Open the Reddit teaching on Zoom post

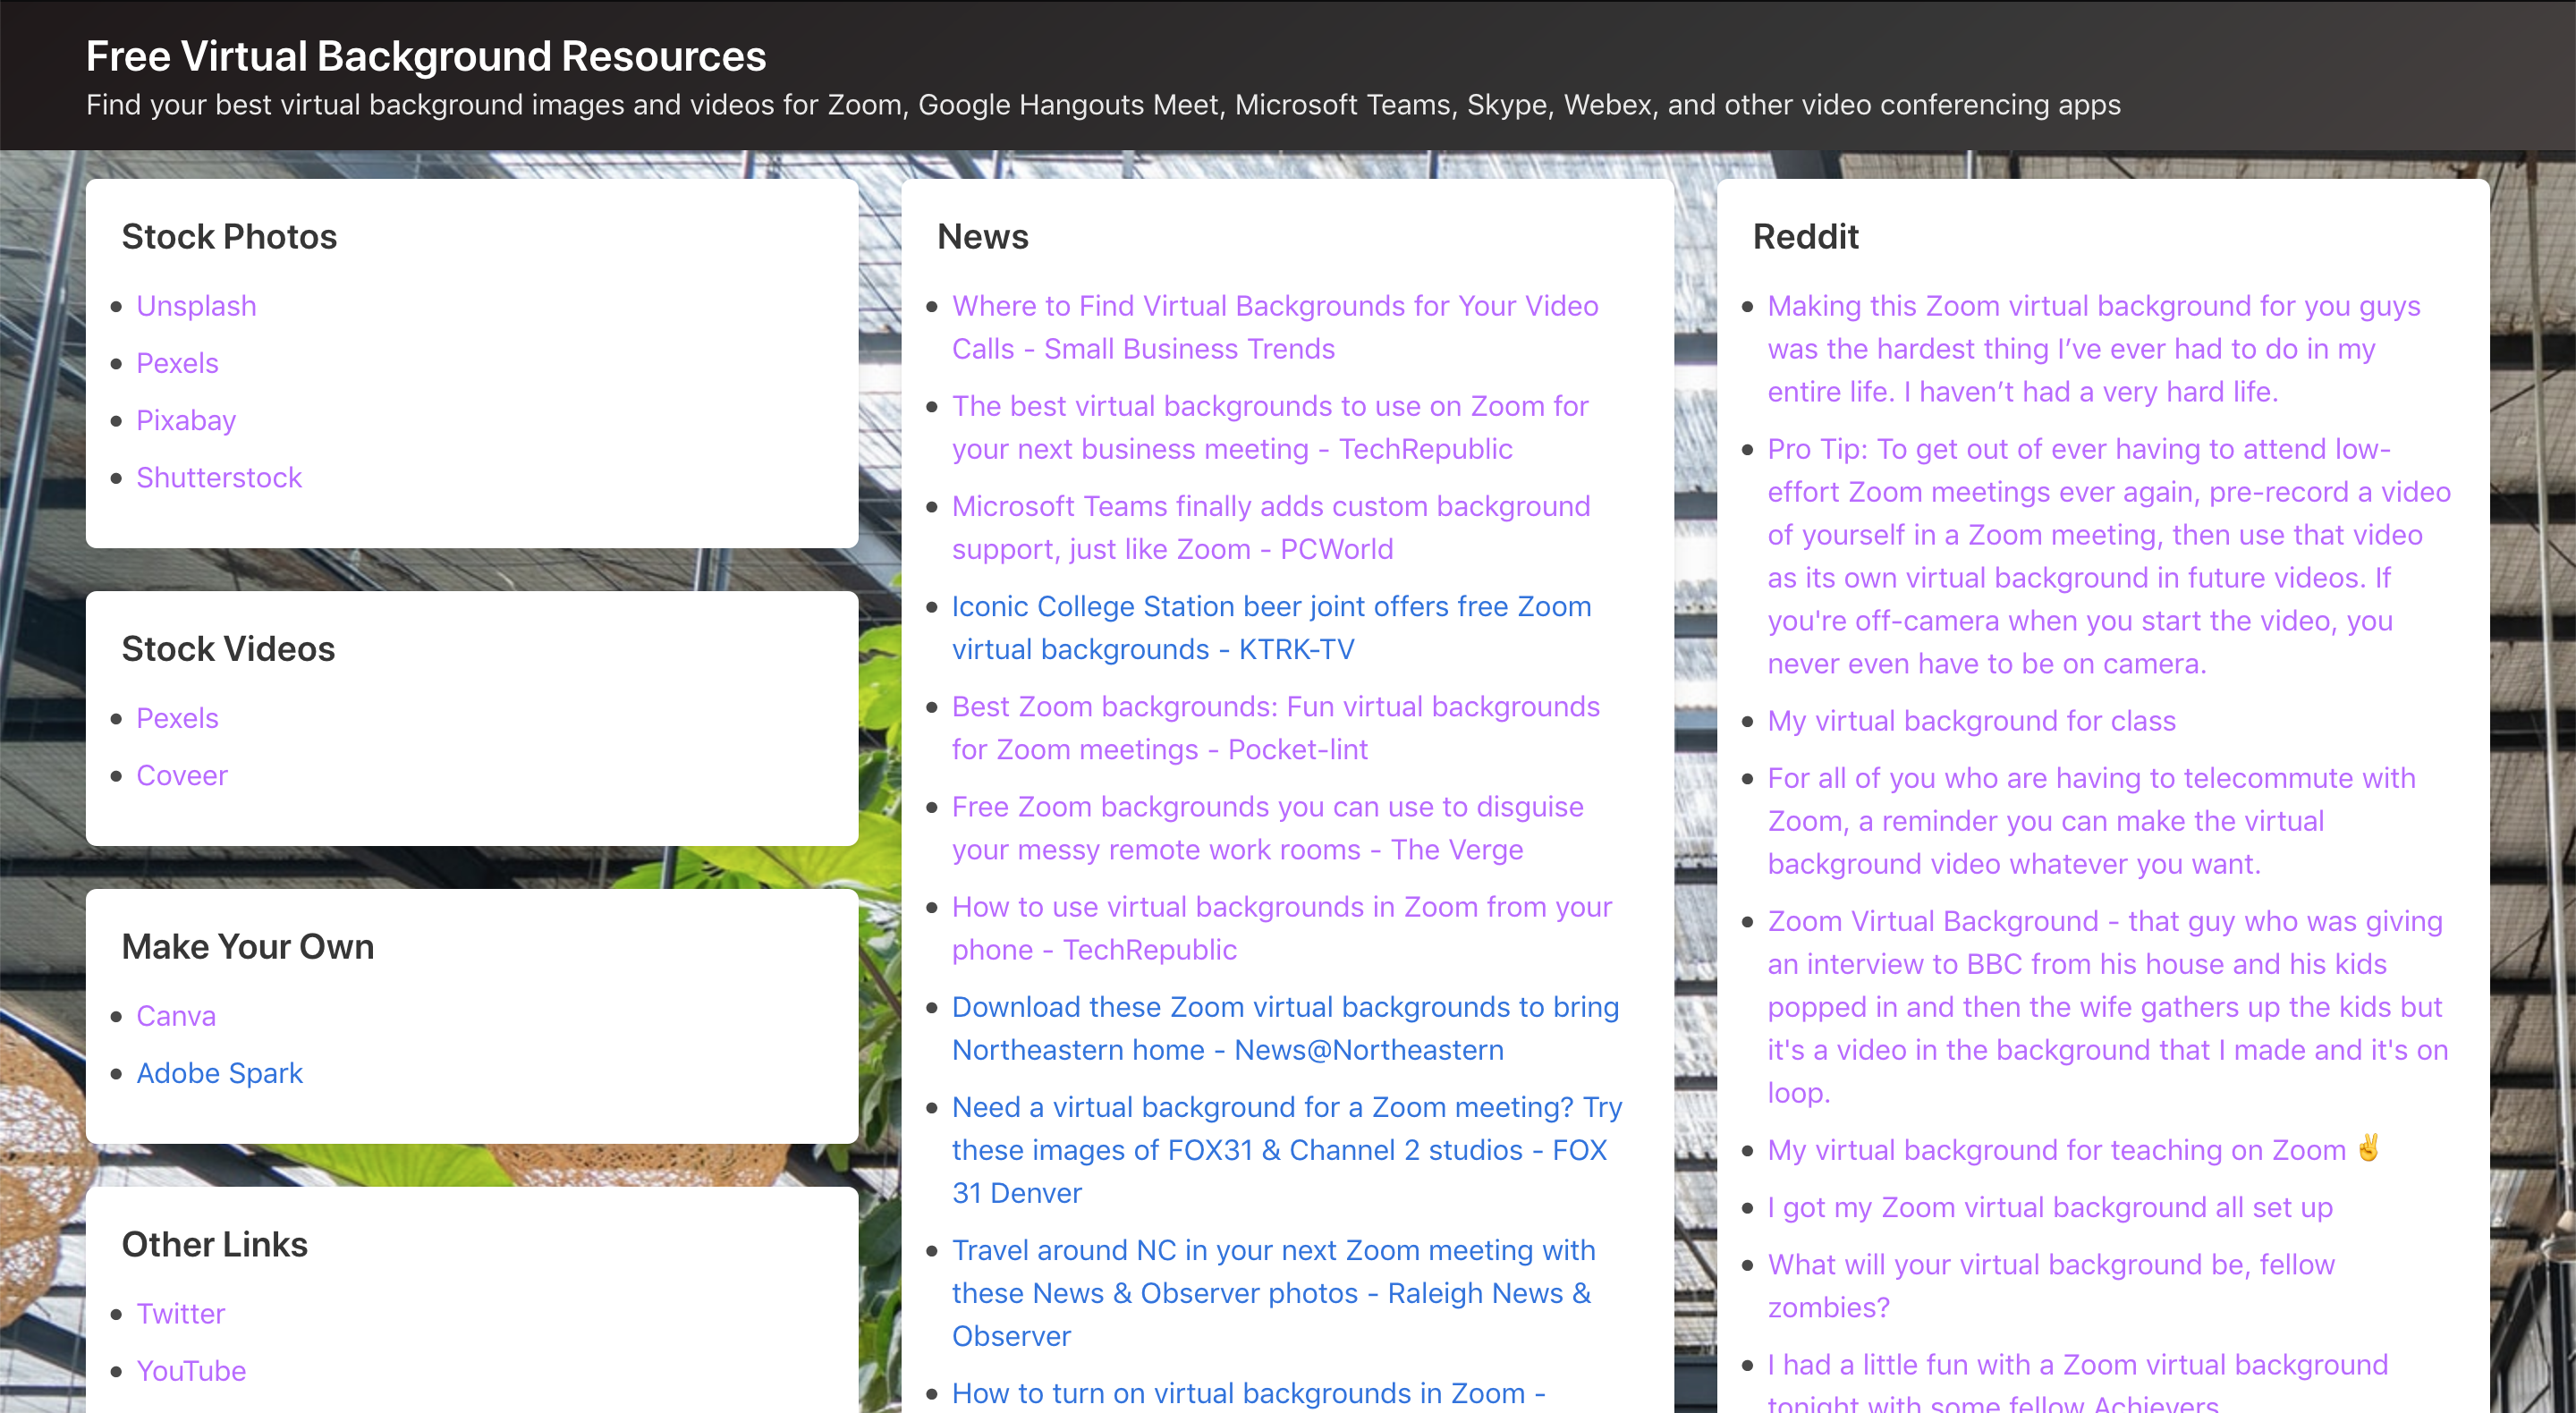[x=2056, y=1150]
